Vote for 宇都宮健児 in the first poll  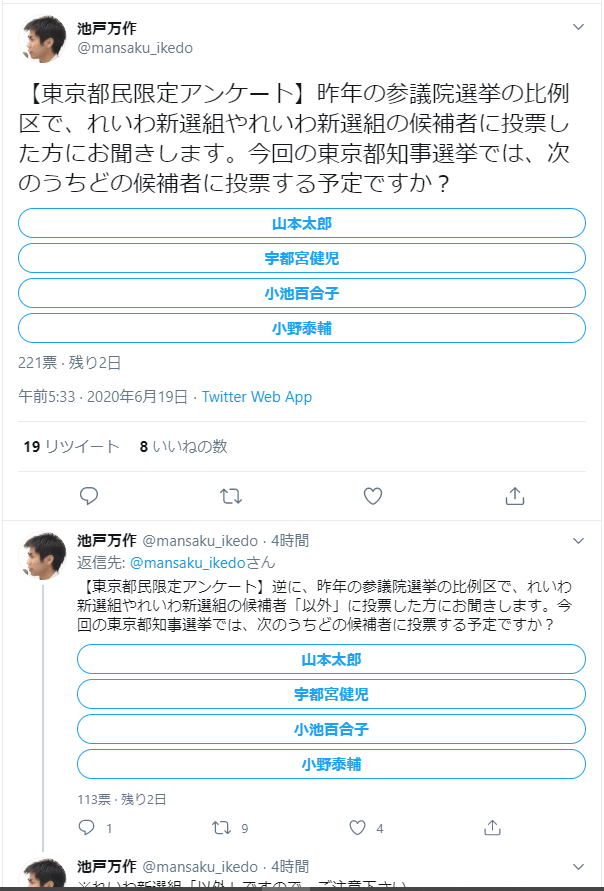coord(302,259)
